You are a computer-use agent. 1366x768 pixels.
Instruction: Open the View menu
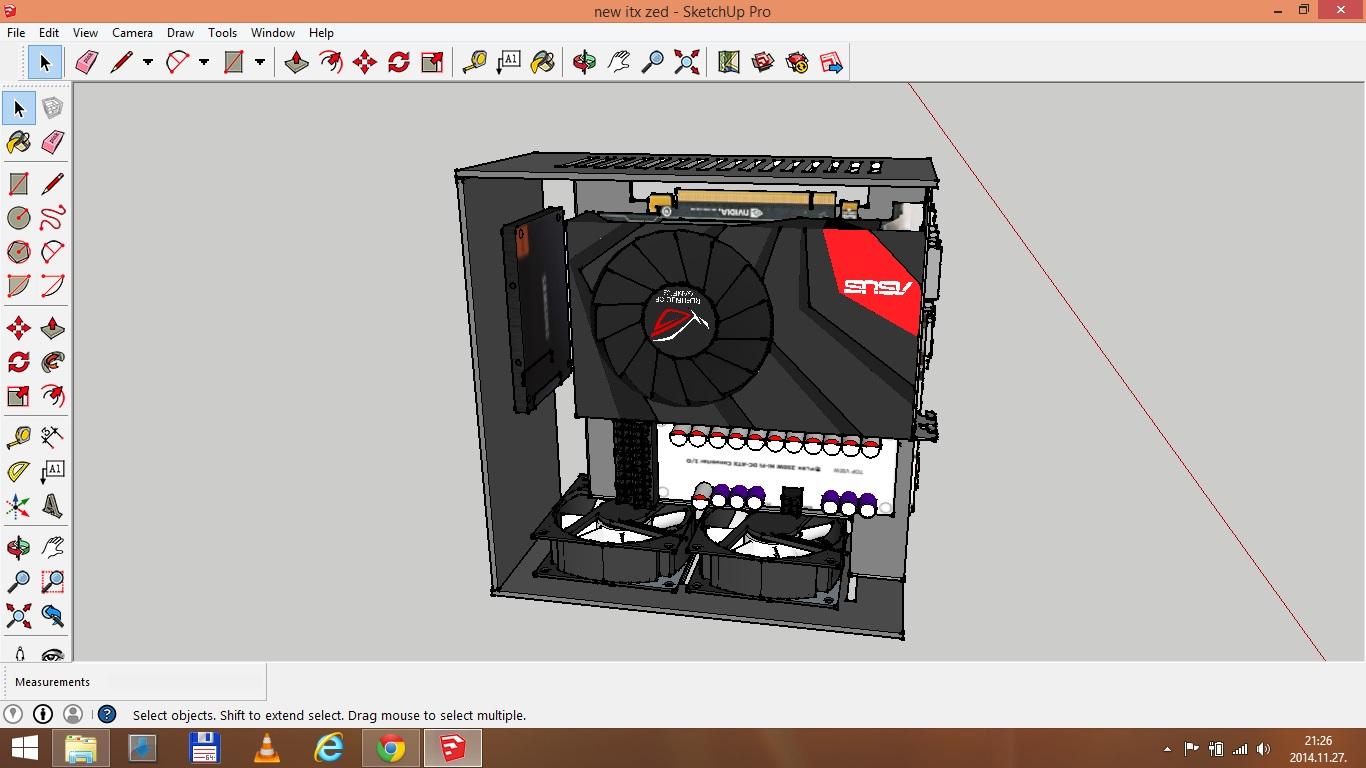point(85,33)
